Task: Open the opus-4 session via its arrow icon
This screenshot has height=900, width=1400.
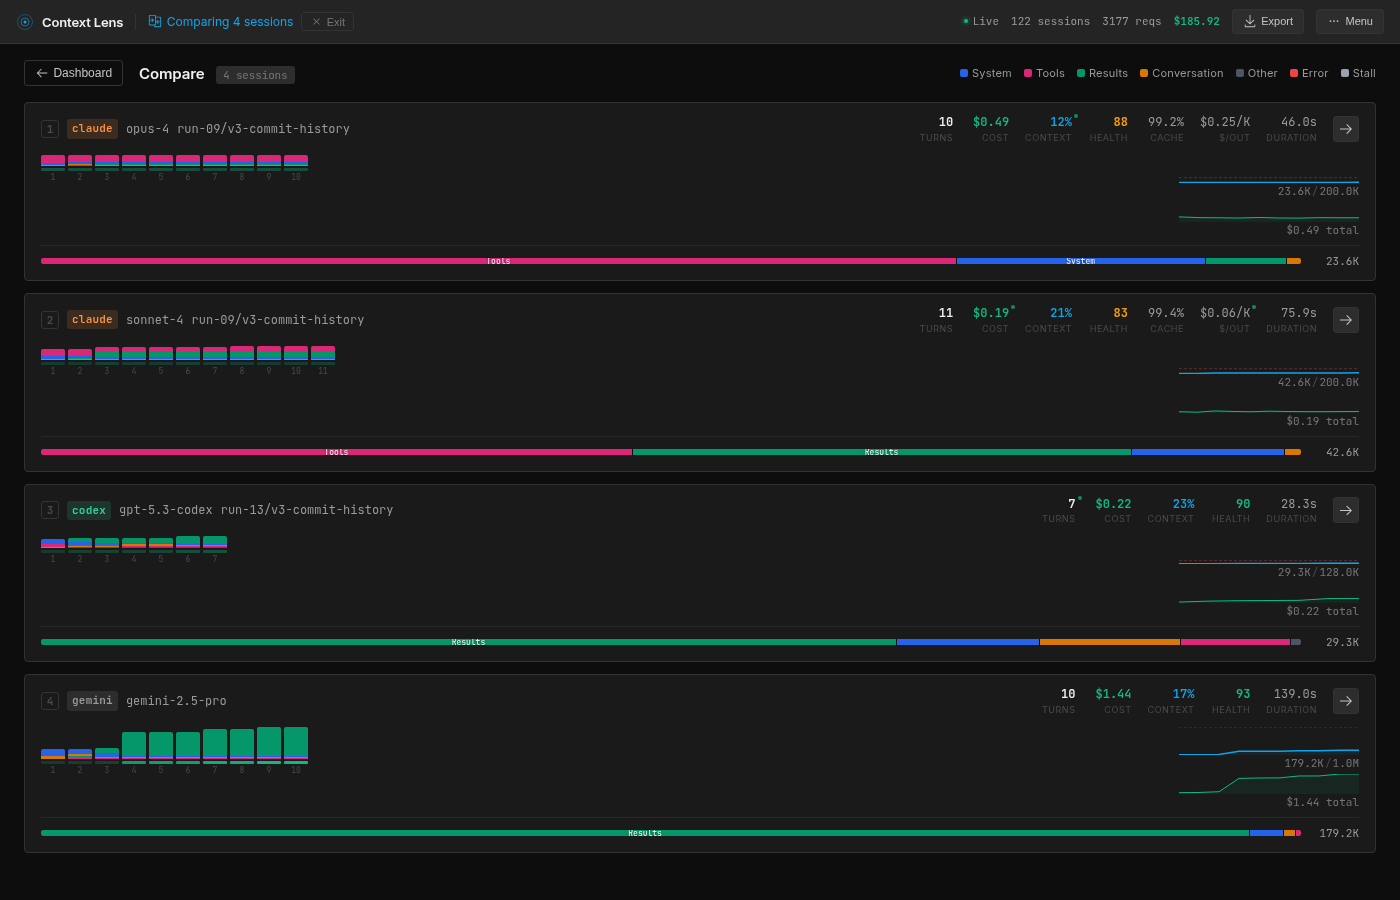Action: tap(1345, 128)
